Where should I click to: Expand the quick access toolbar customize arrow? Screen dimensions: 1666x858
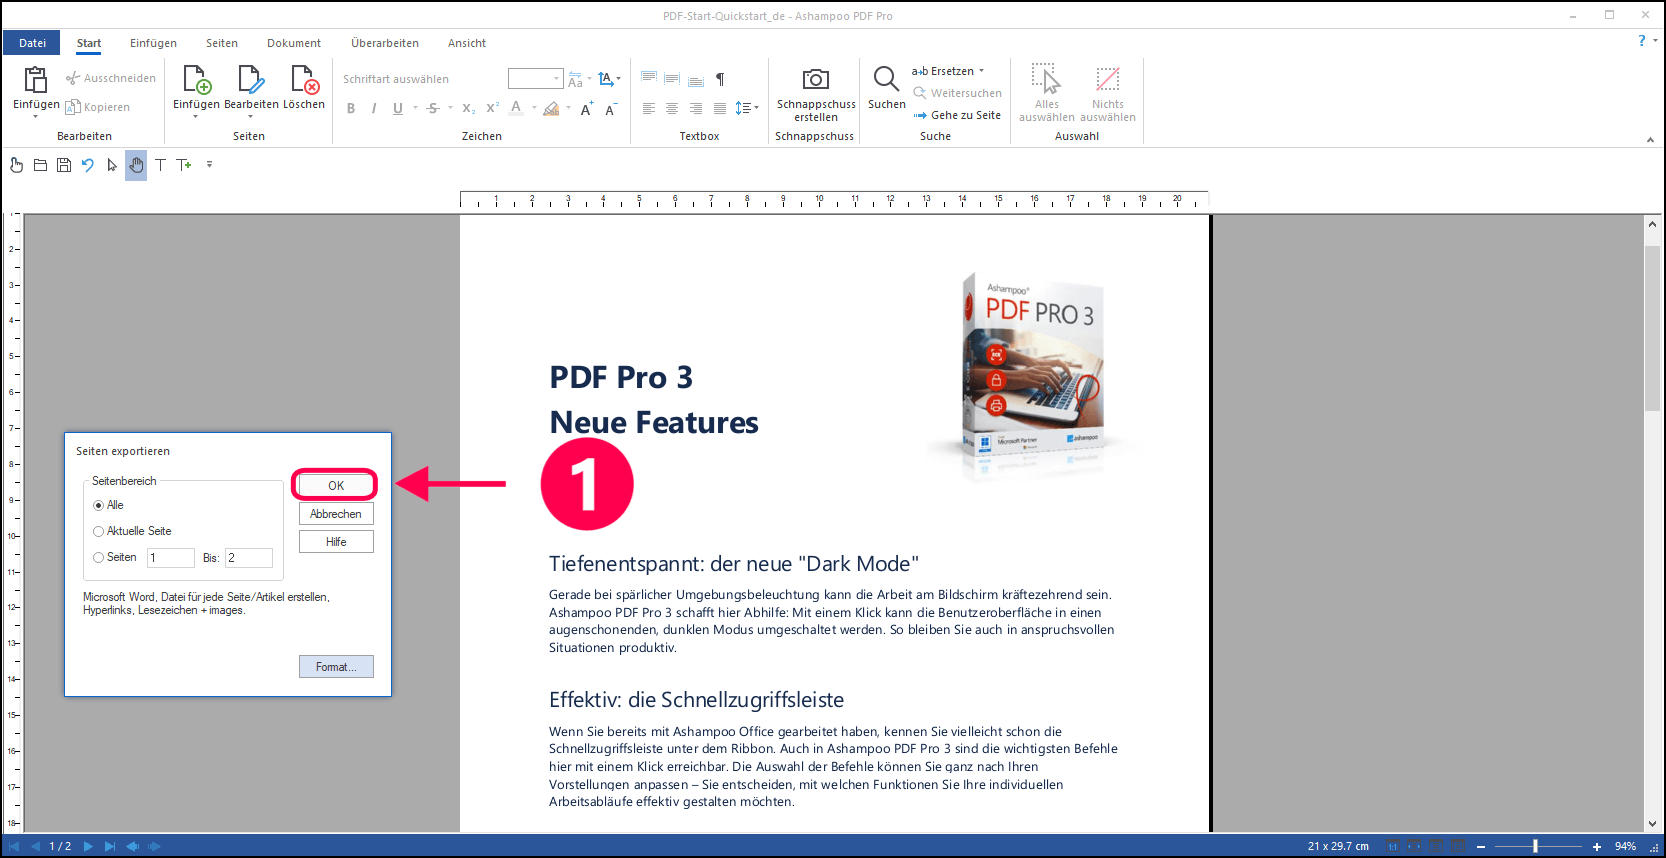pyautogui.click(x=209, y=165)
